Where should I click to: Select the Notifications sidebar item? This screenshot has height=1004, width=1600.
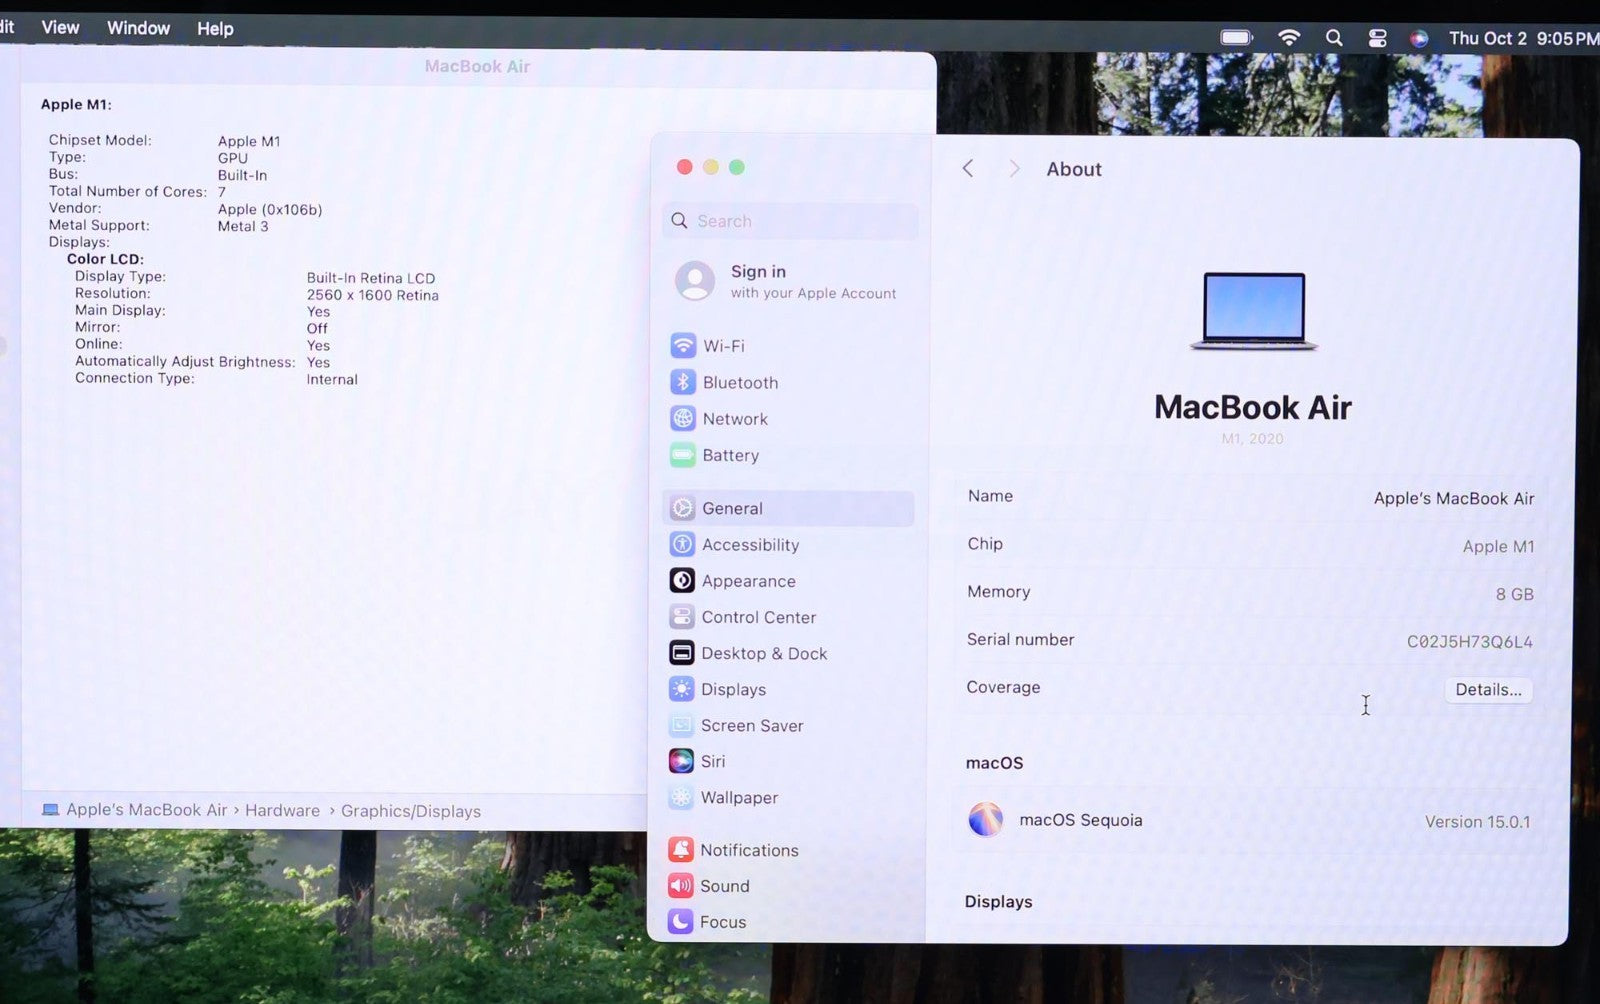tap(748, 850)
